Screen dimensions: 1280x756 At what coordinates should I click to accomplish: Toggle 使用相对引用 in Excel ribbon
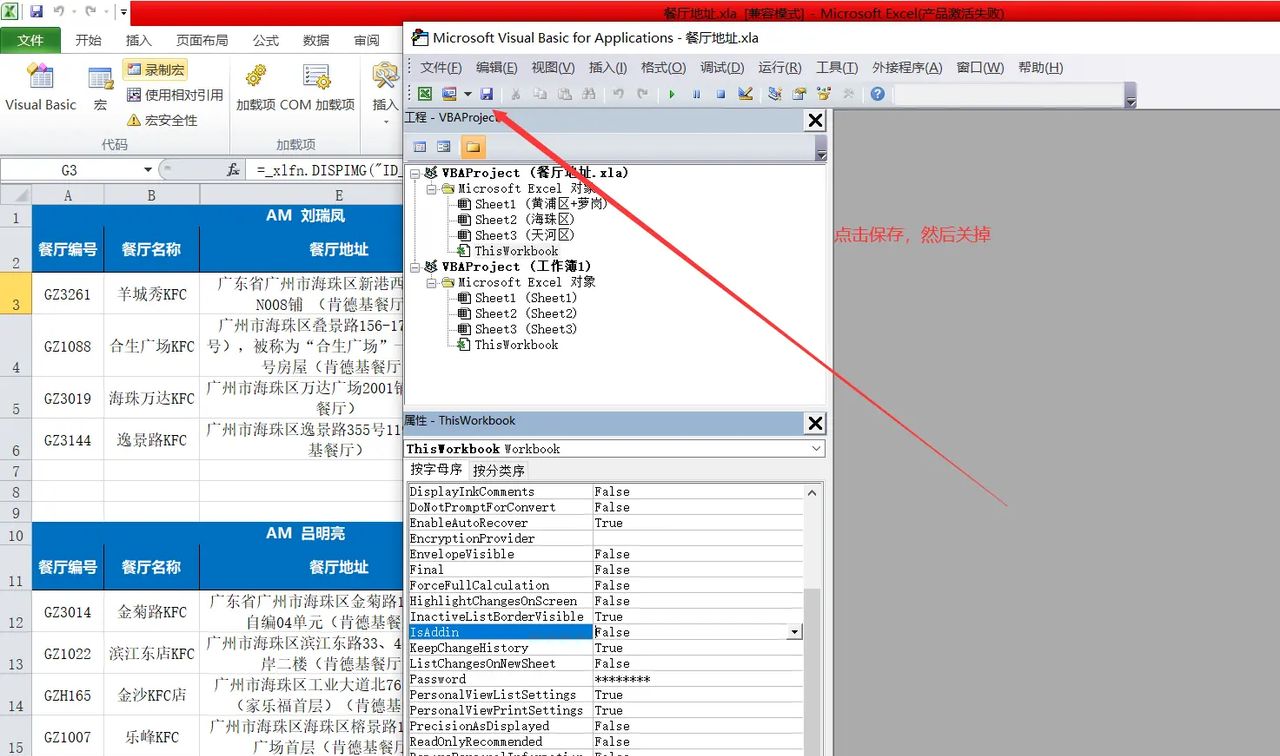175,95
